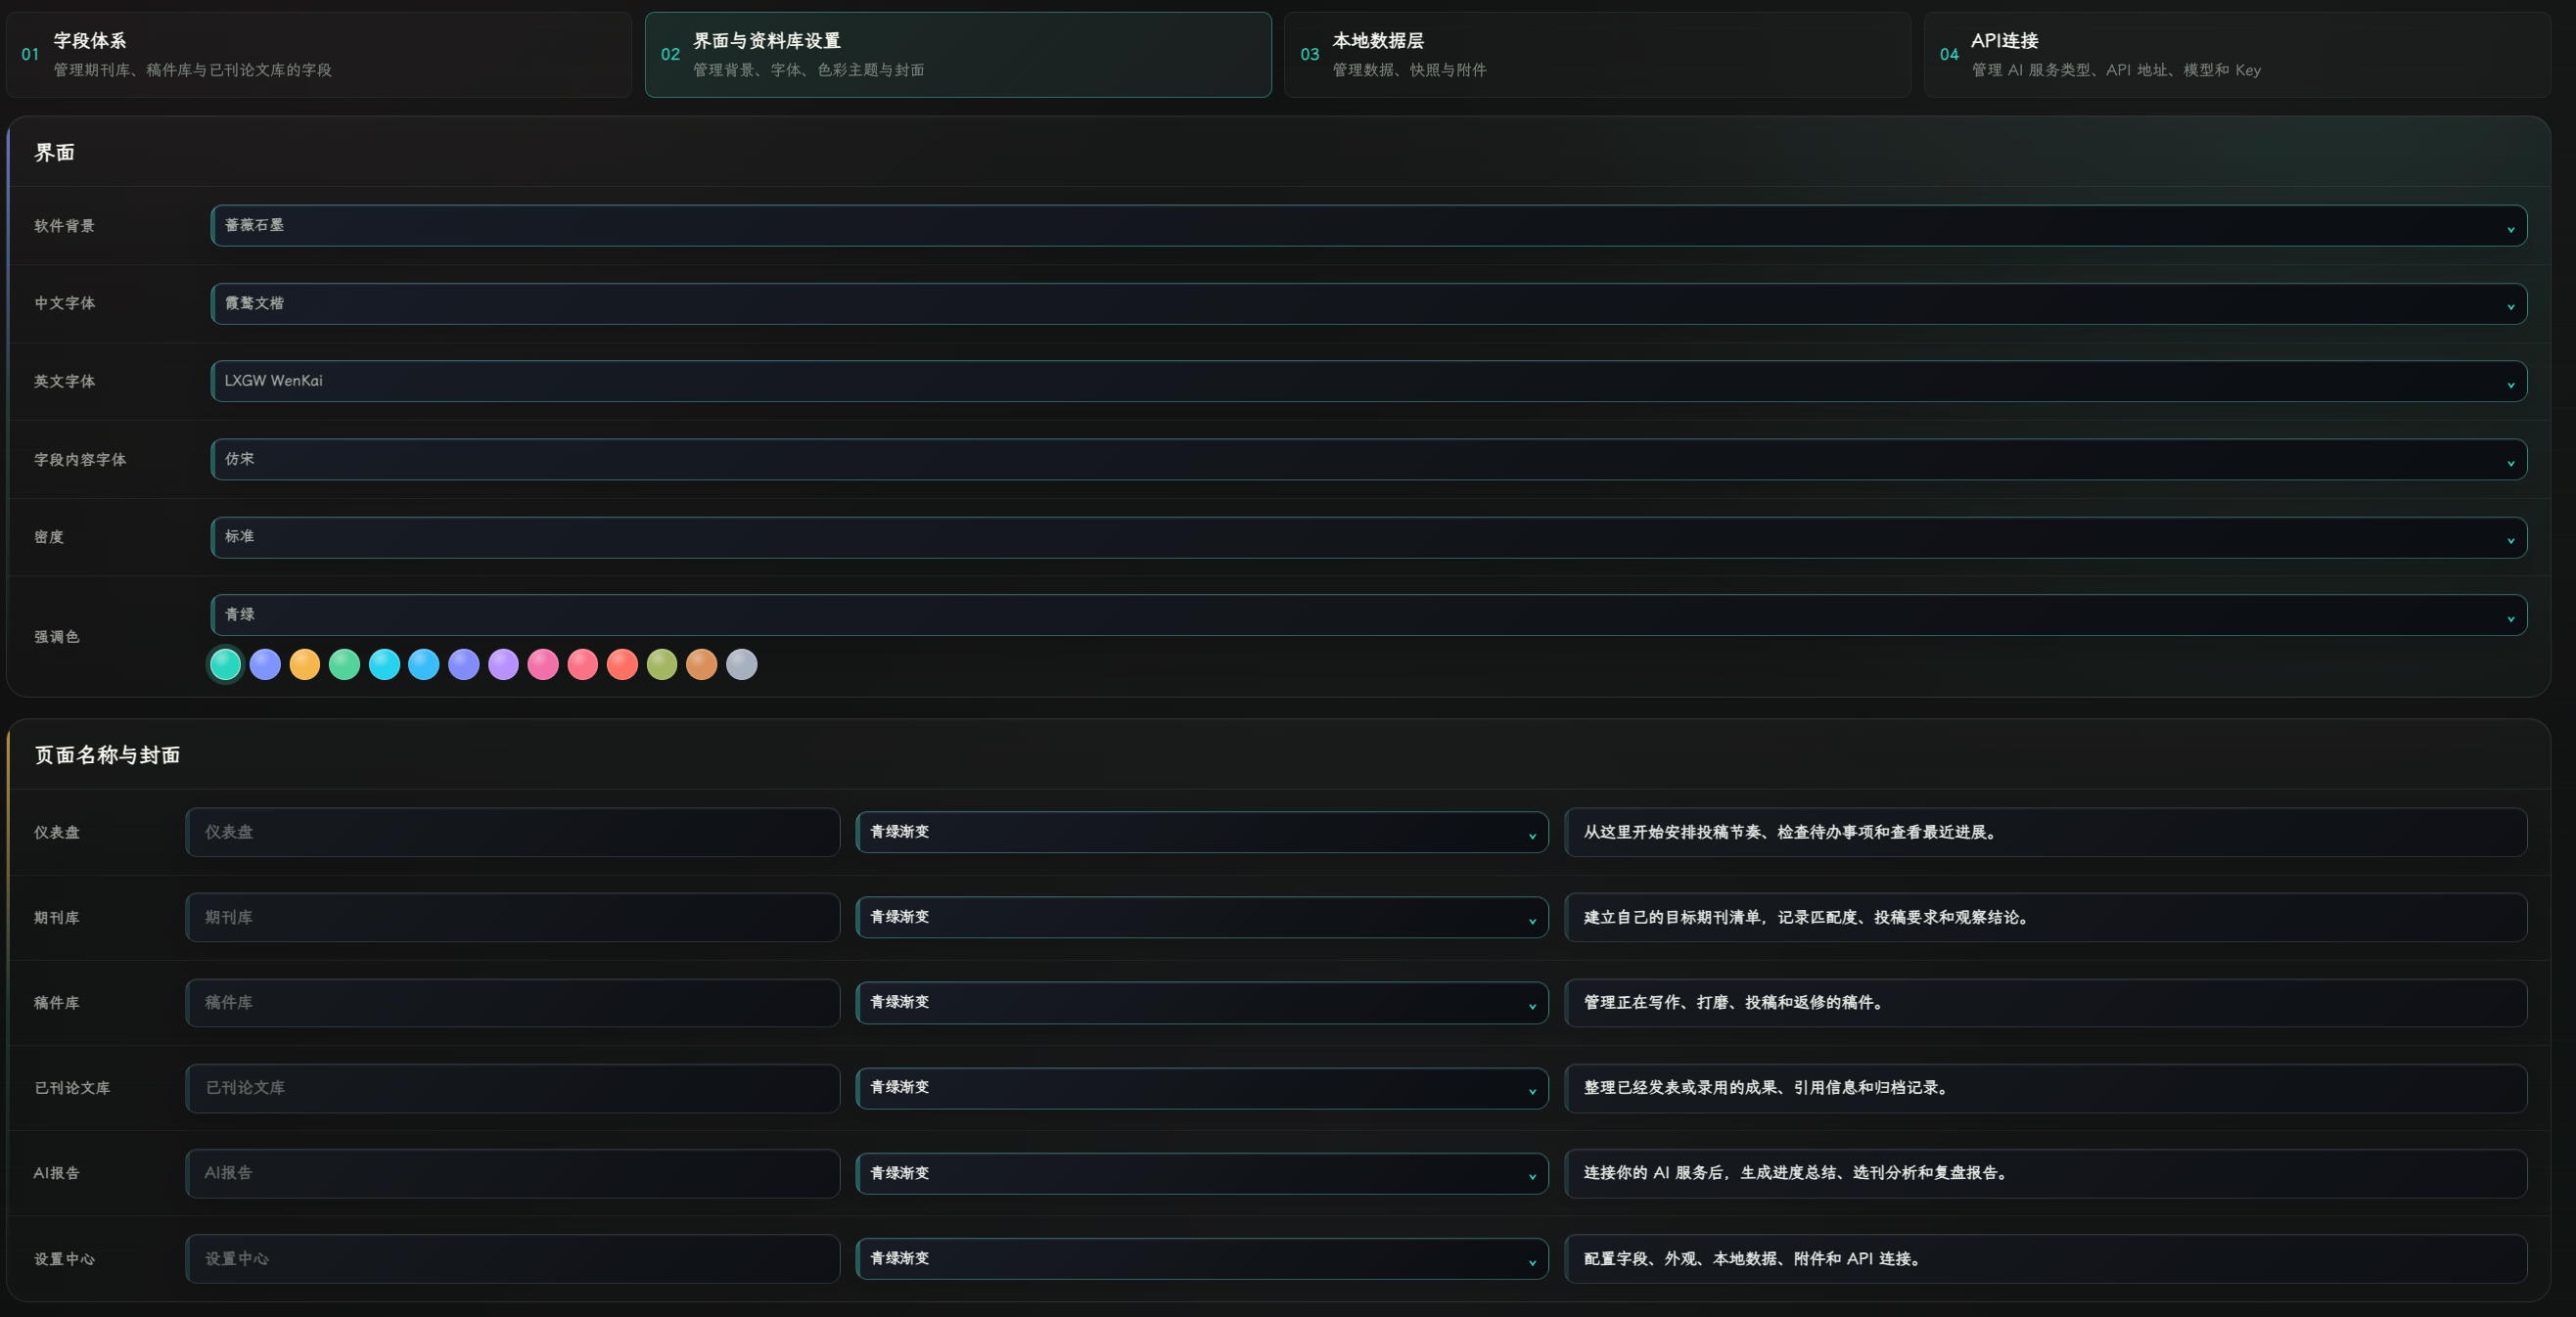Pick the red accent color swatch
The height and width of the screenshot is (1317, 2576).
pyautogui.click(x=622, y=664)
